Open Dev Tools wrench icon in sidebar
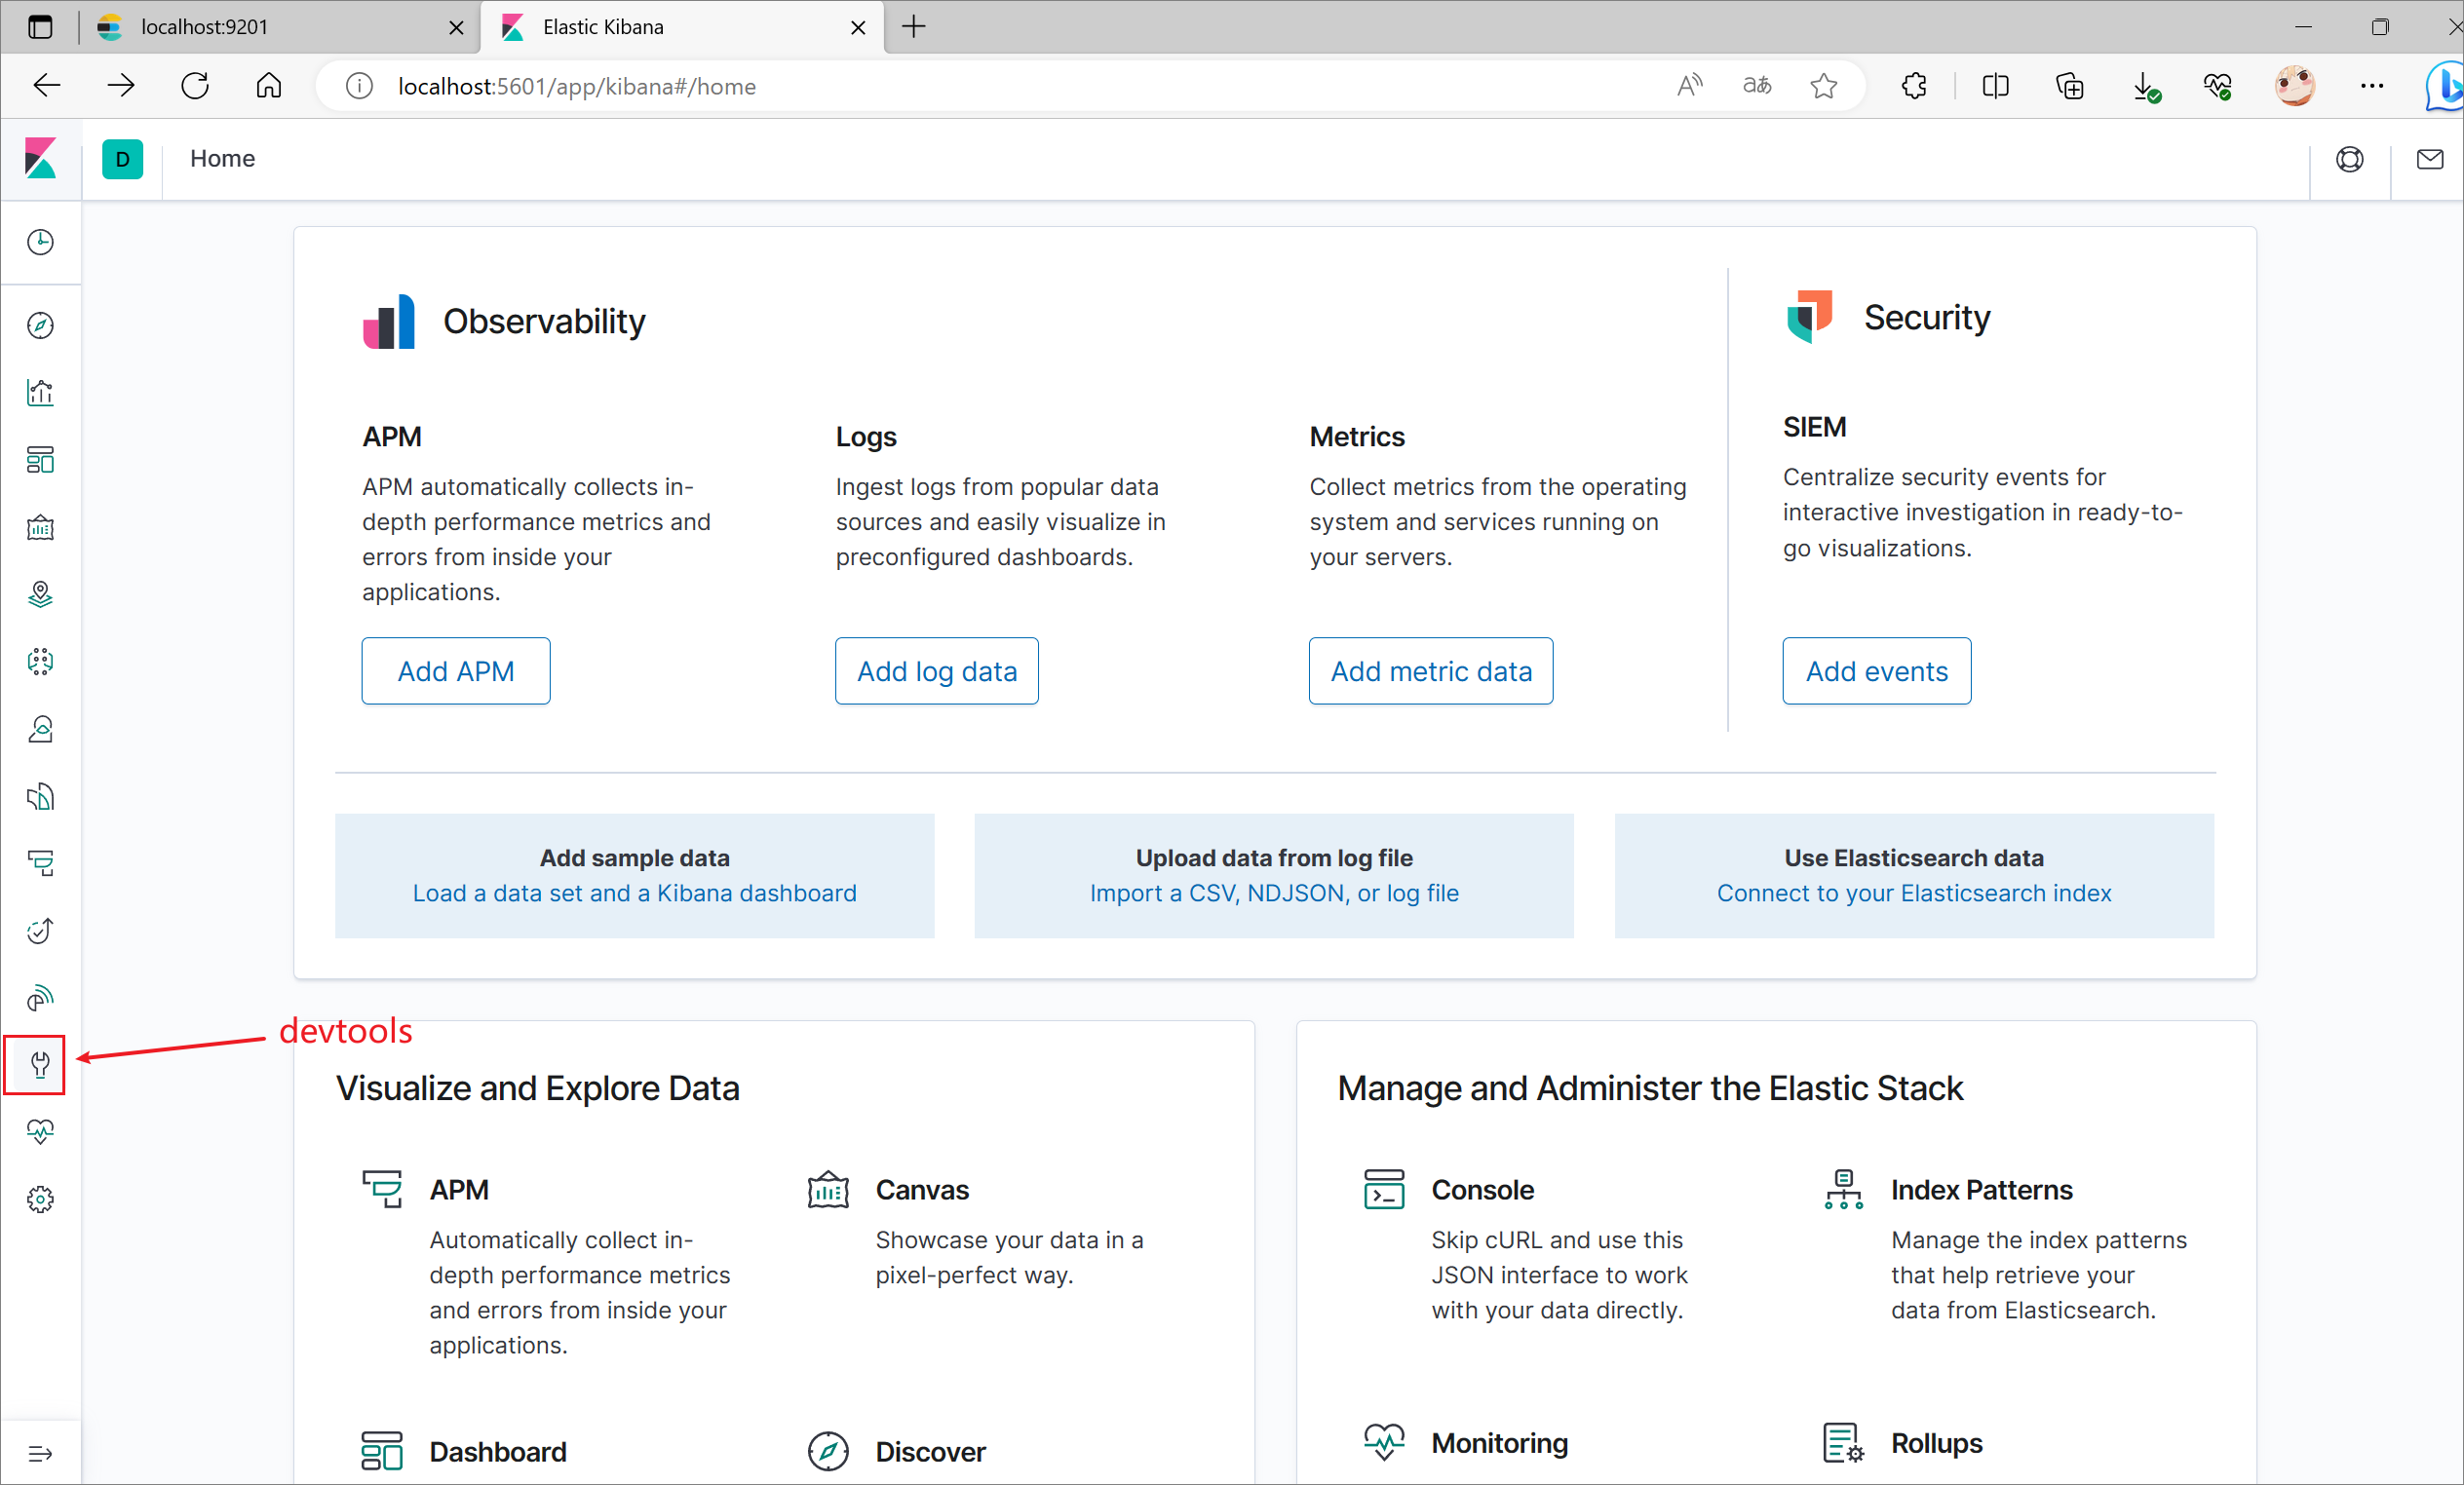 click(40, 1064)
